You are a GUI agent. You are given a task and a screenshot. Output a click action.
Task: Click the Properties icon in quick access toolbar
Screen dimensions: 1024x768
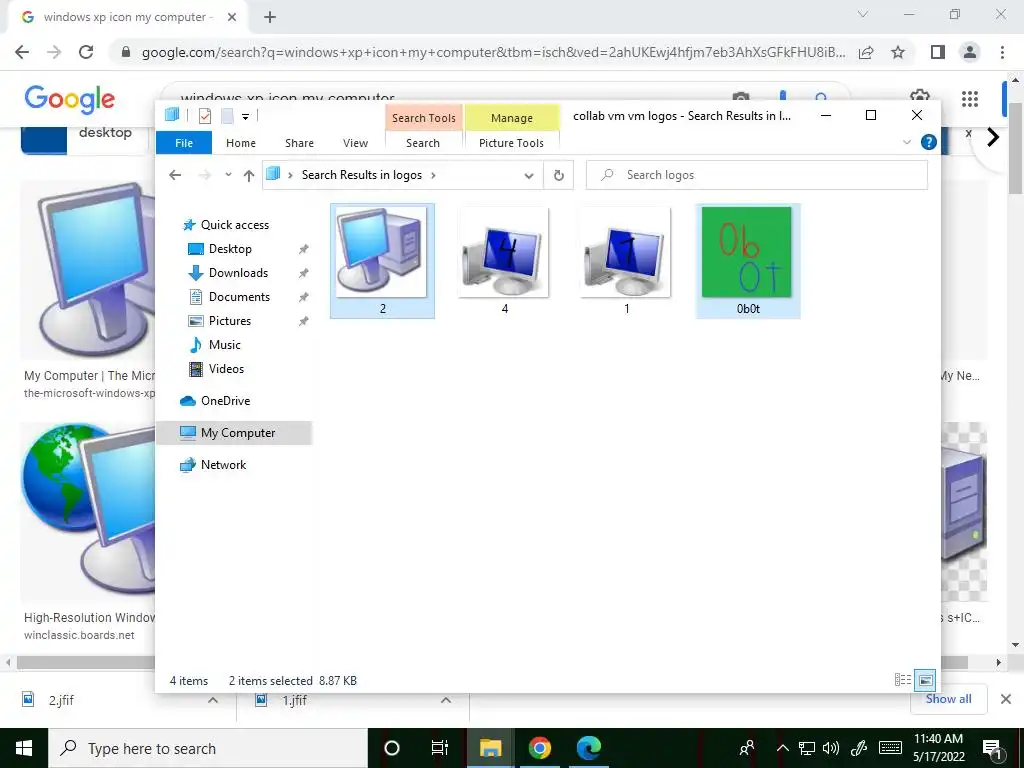[205, 116]
